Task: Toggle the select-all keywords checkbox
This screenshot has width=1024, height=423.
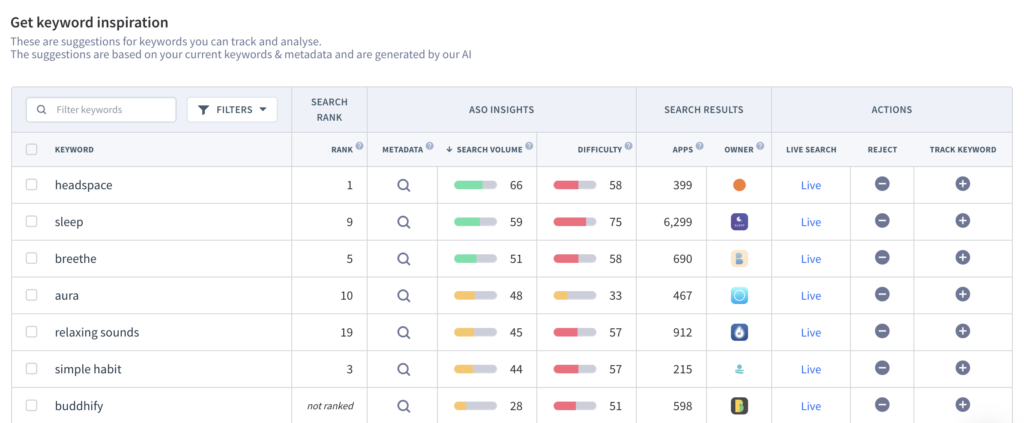Action: point(31,149)
